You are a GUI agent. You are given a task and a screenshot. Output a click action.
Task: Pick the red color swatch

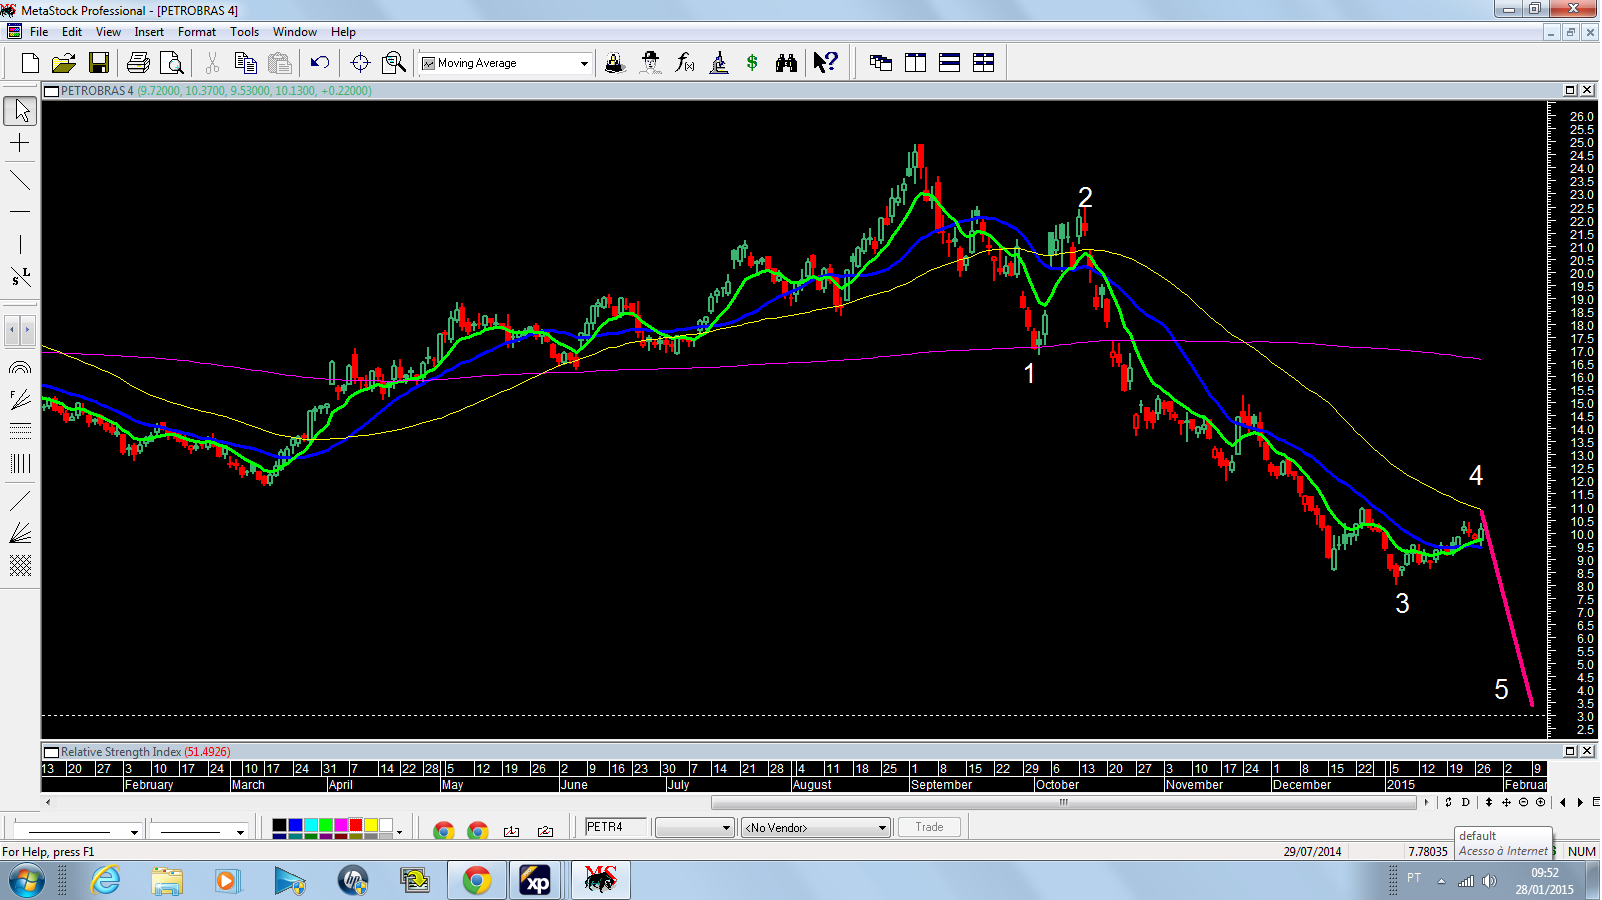356,825
